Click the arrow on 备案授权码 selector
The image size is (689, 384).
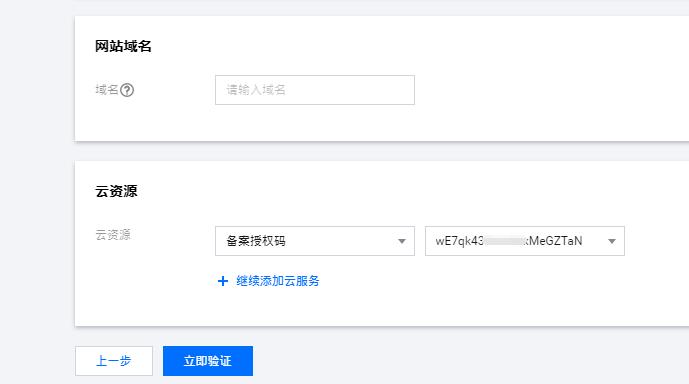[x=402, y=241]
